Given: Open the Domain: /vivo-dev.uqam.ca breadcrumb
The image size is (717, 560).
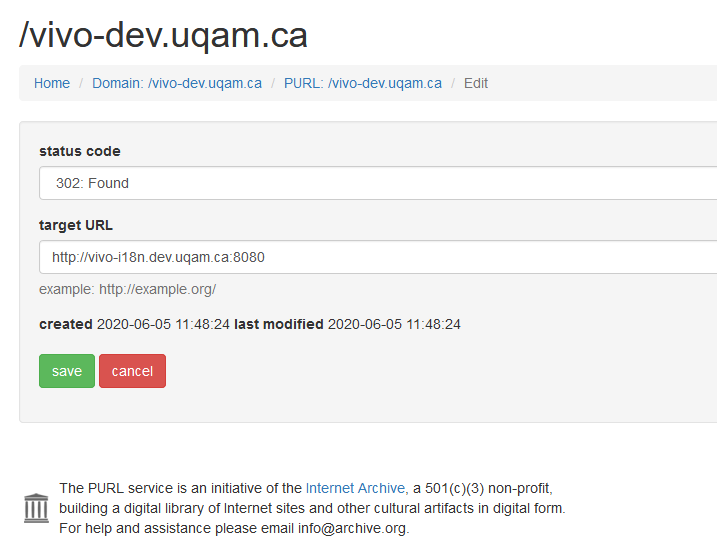Looking at the screenshot, I should pos(177,83).
